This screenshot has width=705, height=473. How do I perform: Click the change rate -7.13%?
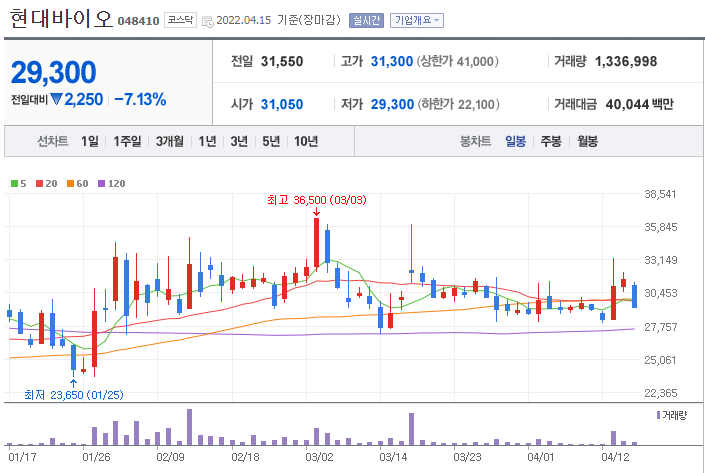pyautogui.click(x=140, y=99)
